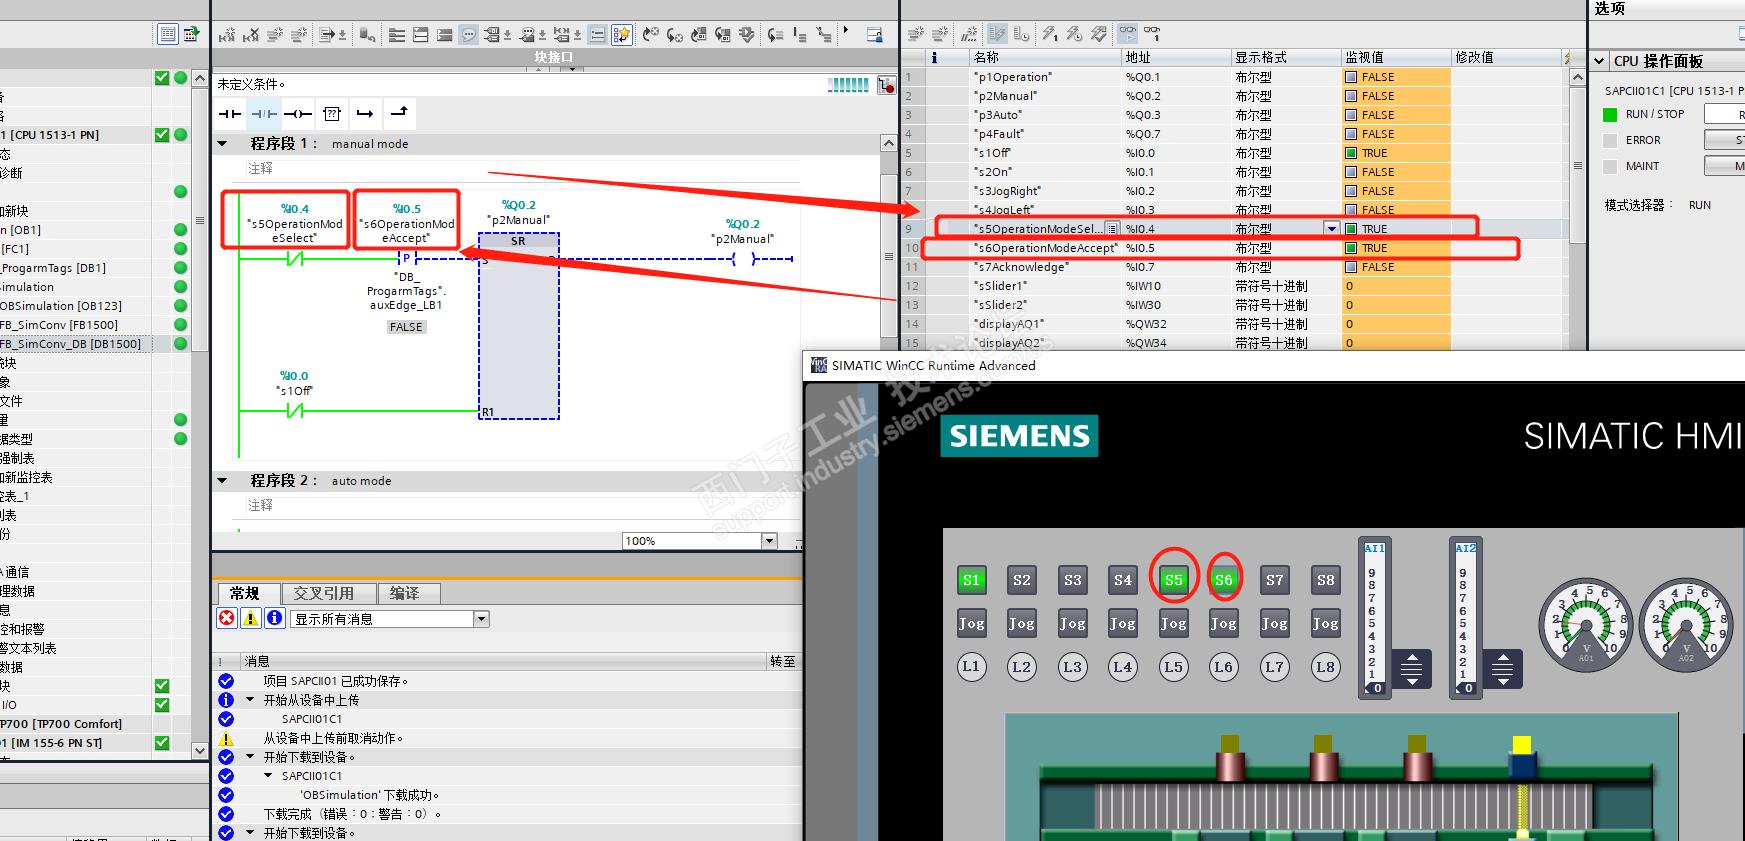Collapse 程序段 1 manual mode network
1745x841 pixels.
point(223,144)
